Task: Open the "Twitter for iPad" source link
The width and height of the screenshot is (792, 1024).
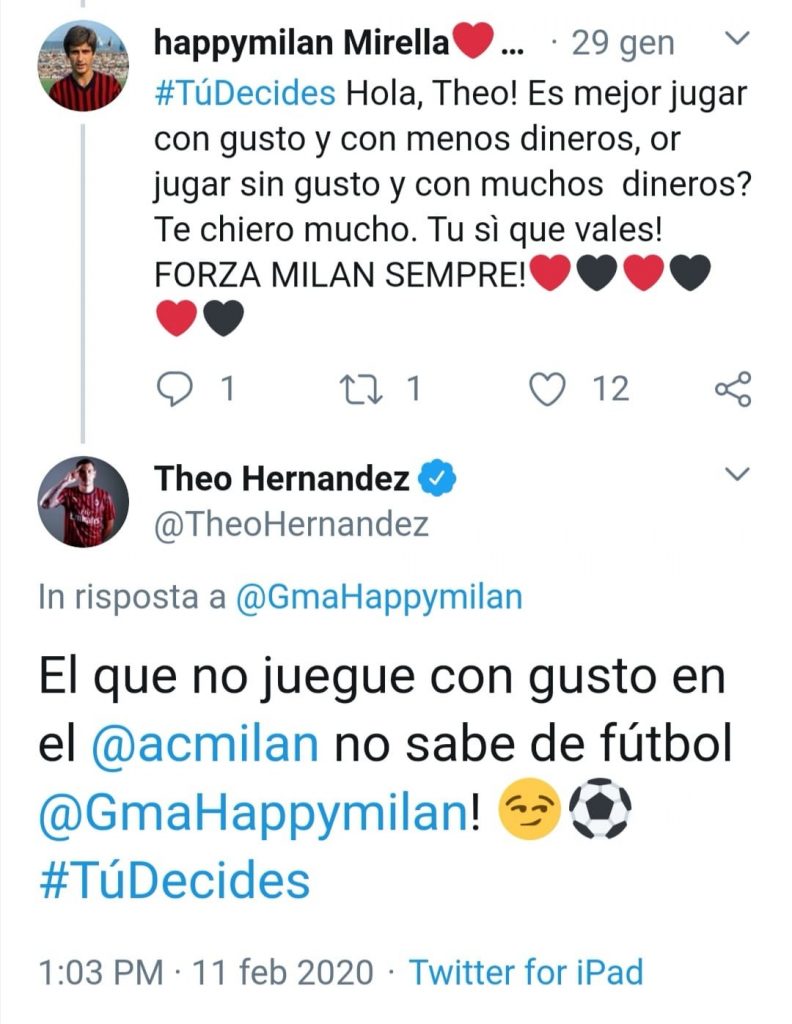Action: click(x=526, y=971)
